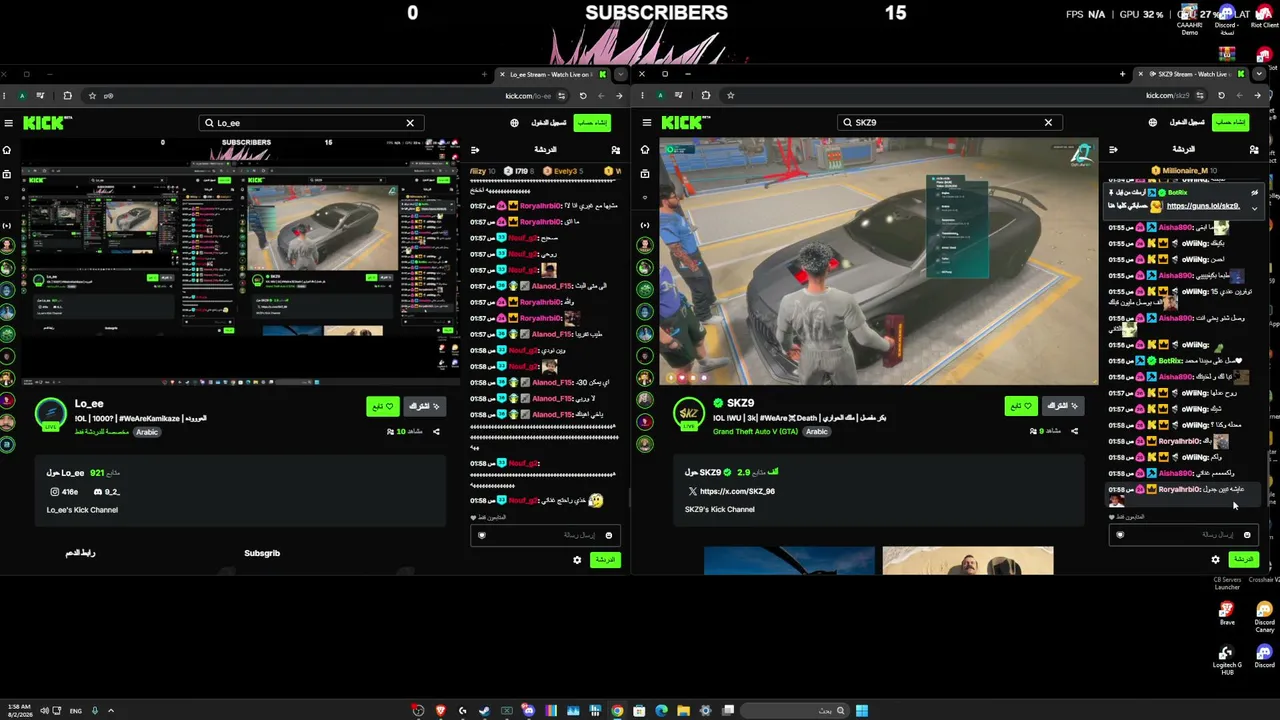Open language globe in SKZ9 window header
This screenshot has width=1280, height=720.
(x=1152, y=123)
